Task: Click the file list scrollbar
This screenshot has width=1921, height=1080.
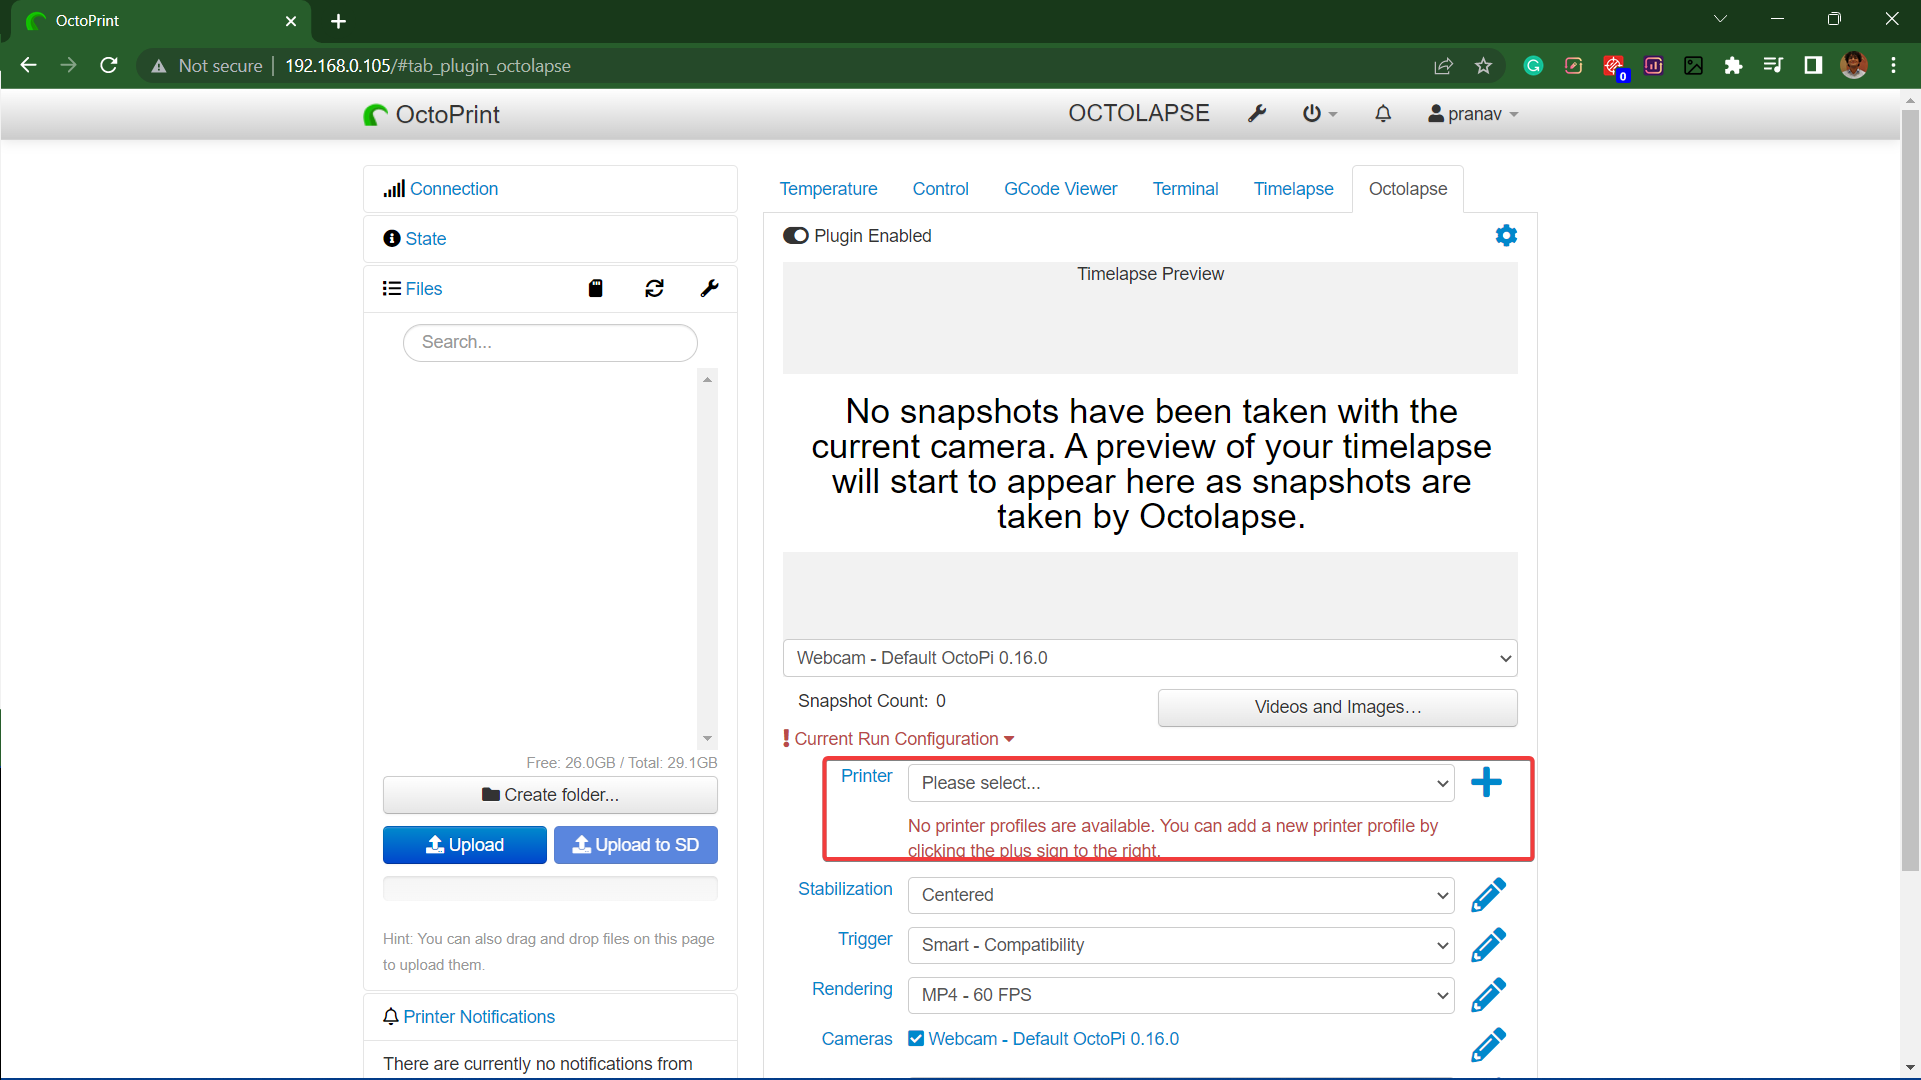Action: (x=707, y=559)
